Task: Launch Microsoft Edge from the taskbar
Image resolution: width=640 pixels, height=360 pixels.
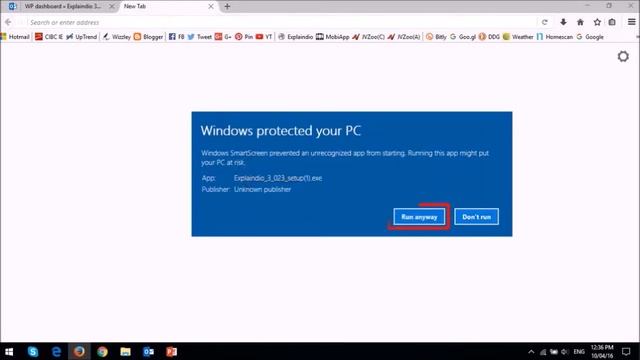Action: click(56, 351)
